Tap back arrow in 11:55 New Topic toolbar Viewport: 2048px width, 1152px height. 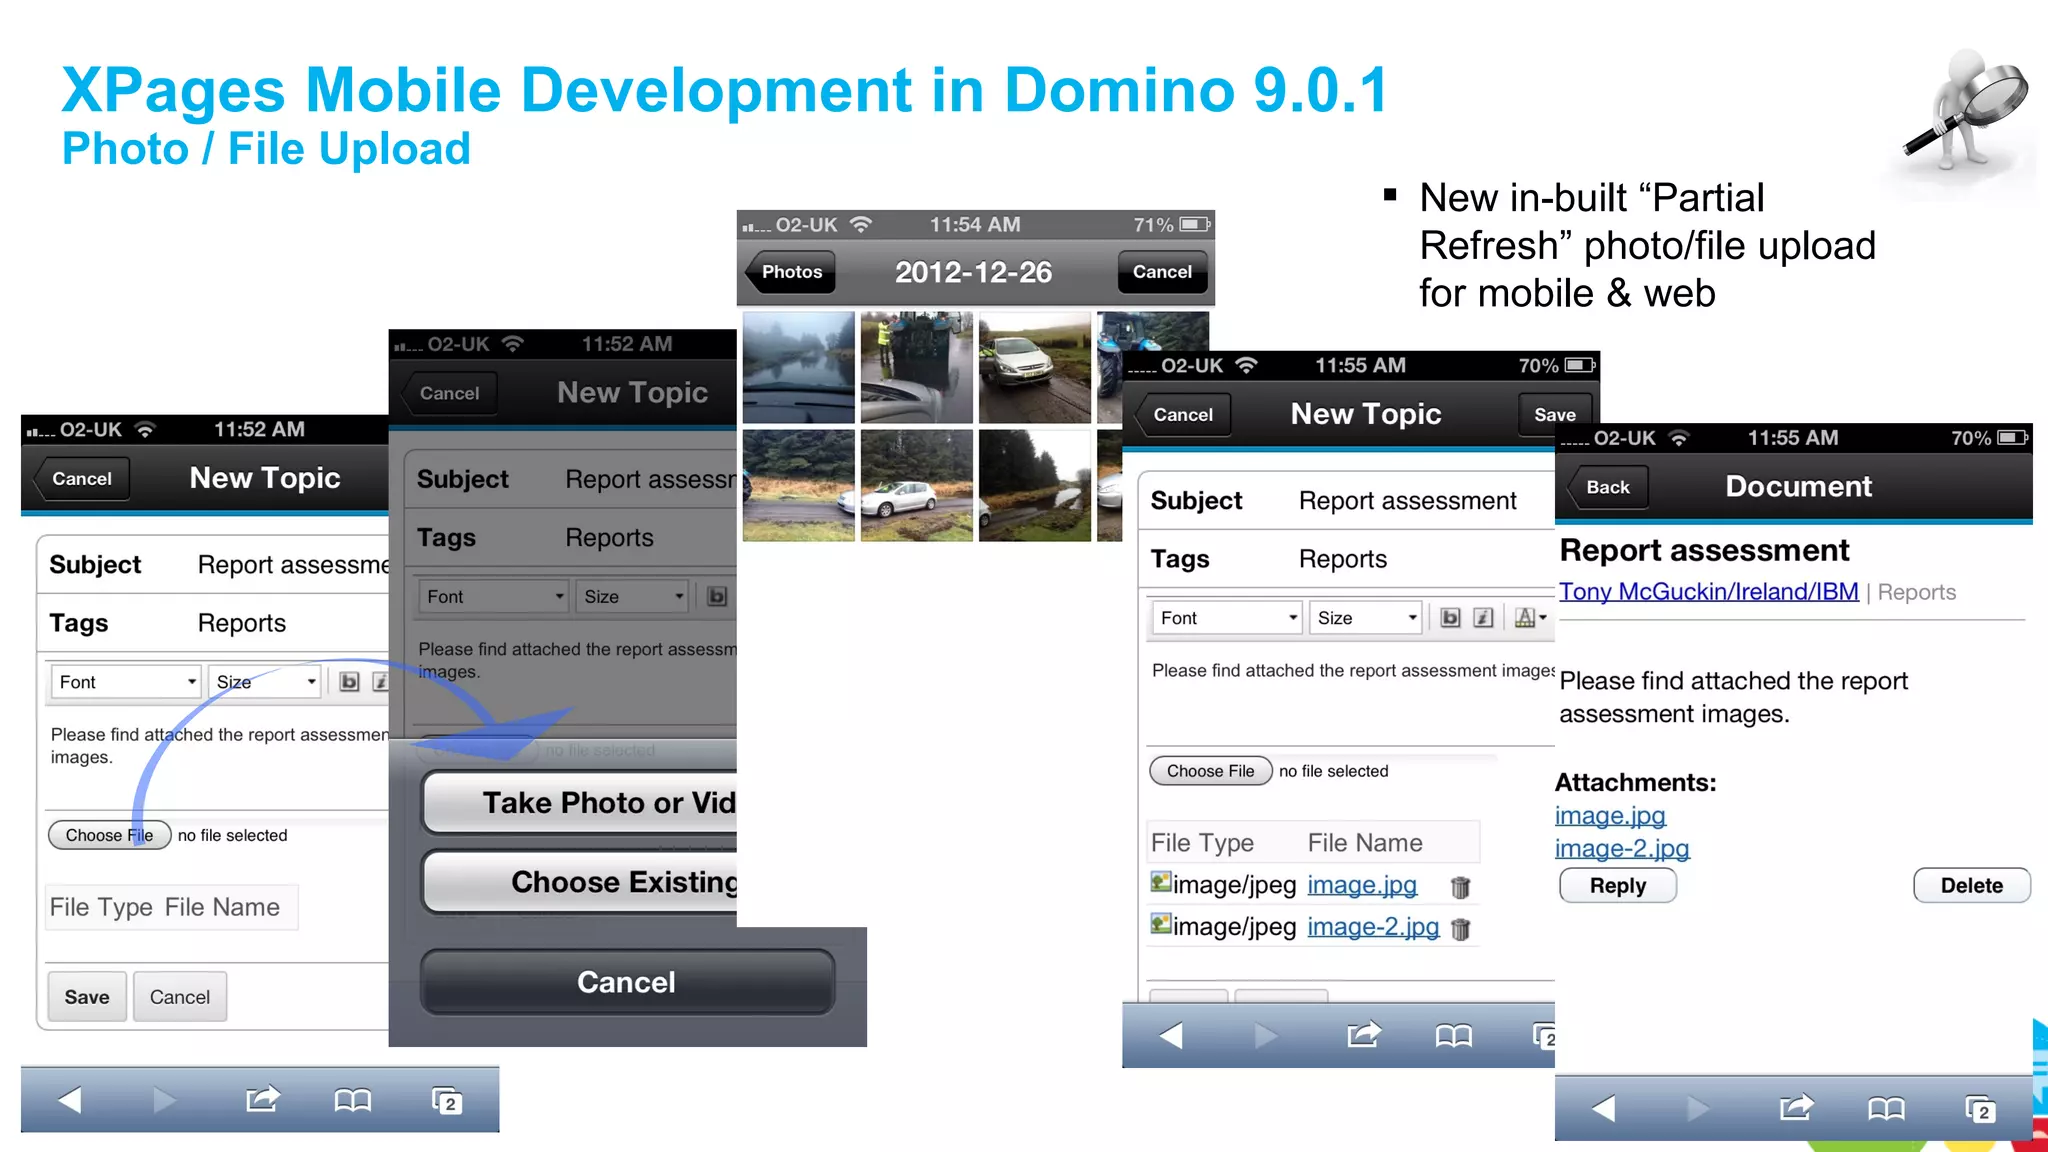[1171, 1035]
